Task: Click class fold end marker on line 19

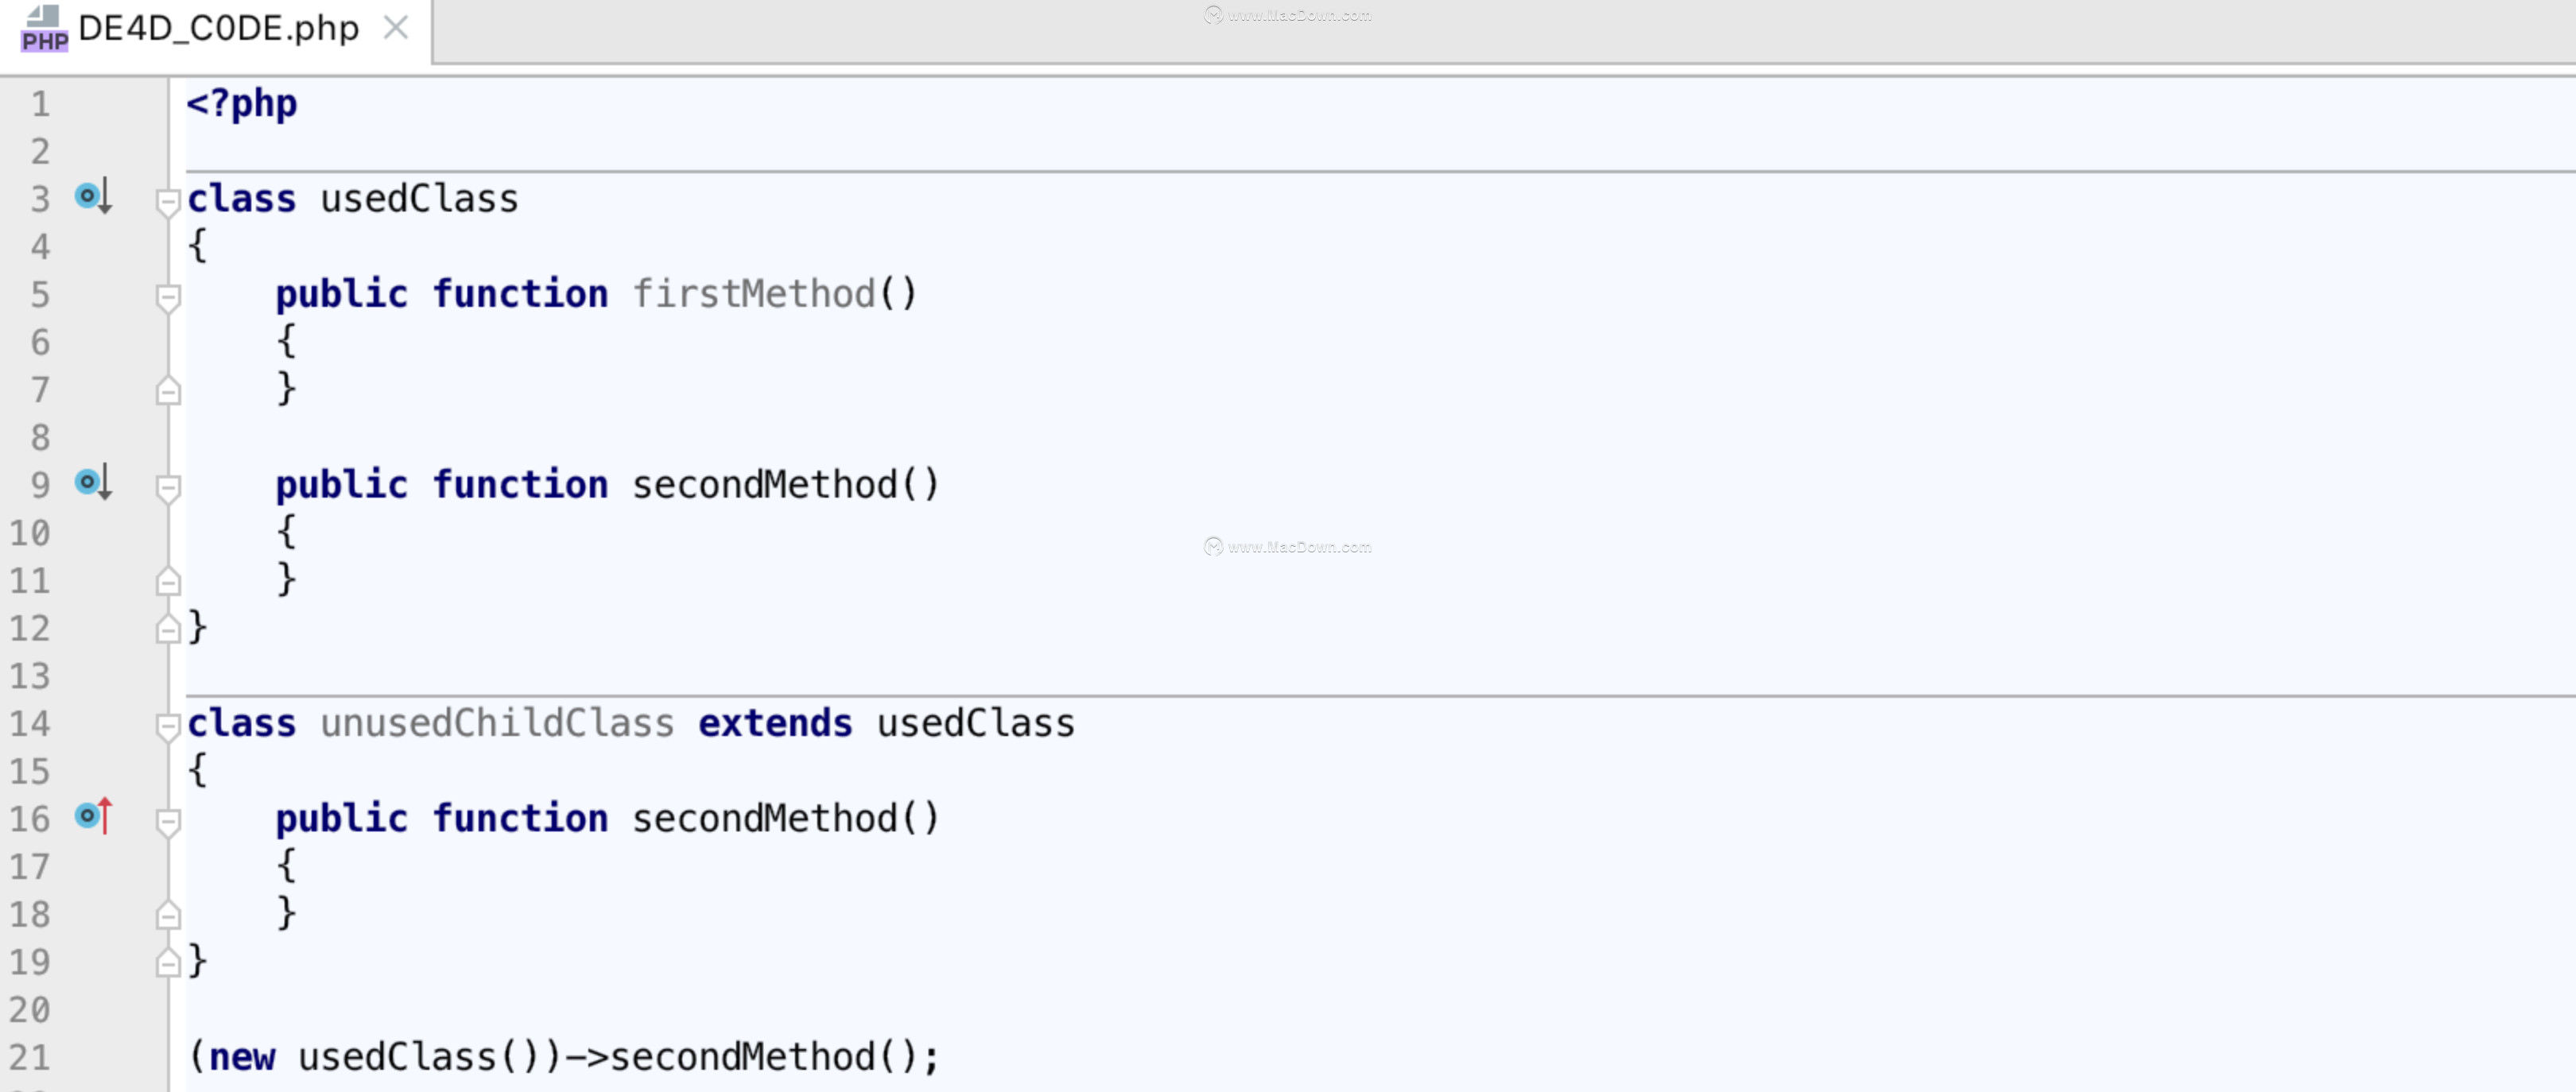Action: point(168,963)
